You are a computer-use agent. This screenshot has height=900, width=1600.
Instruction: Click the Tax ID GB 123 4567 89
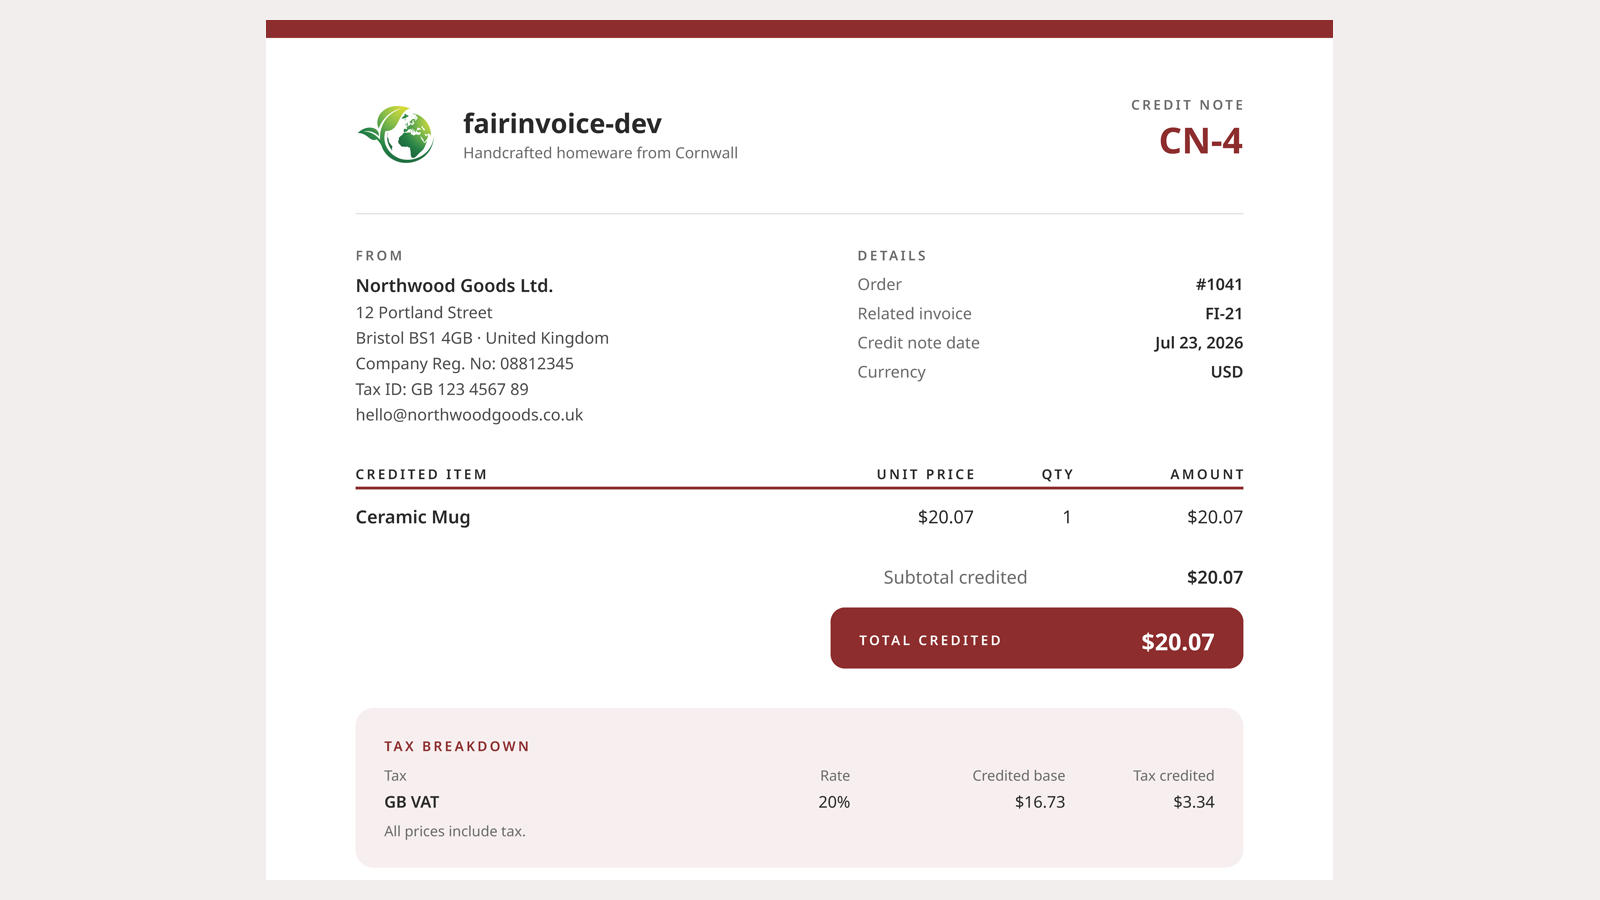coord(442,389)
